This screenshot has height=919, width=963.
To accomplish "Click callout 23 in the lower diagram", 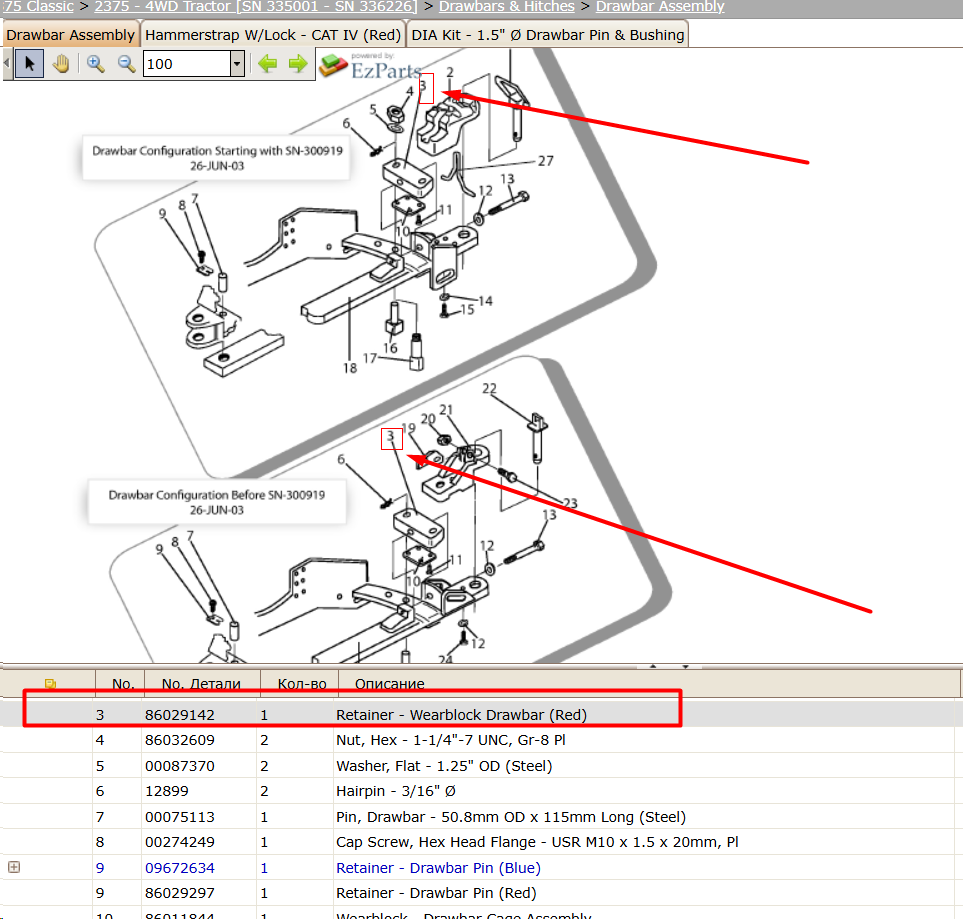I will point(571,503).
